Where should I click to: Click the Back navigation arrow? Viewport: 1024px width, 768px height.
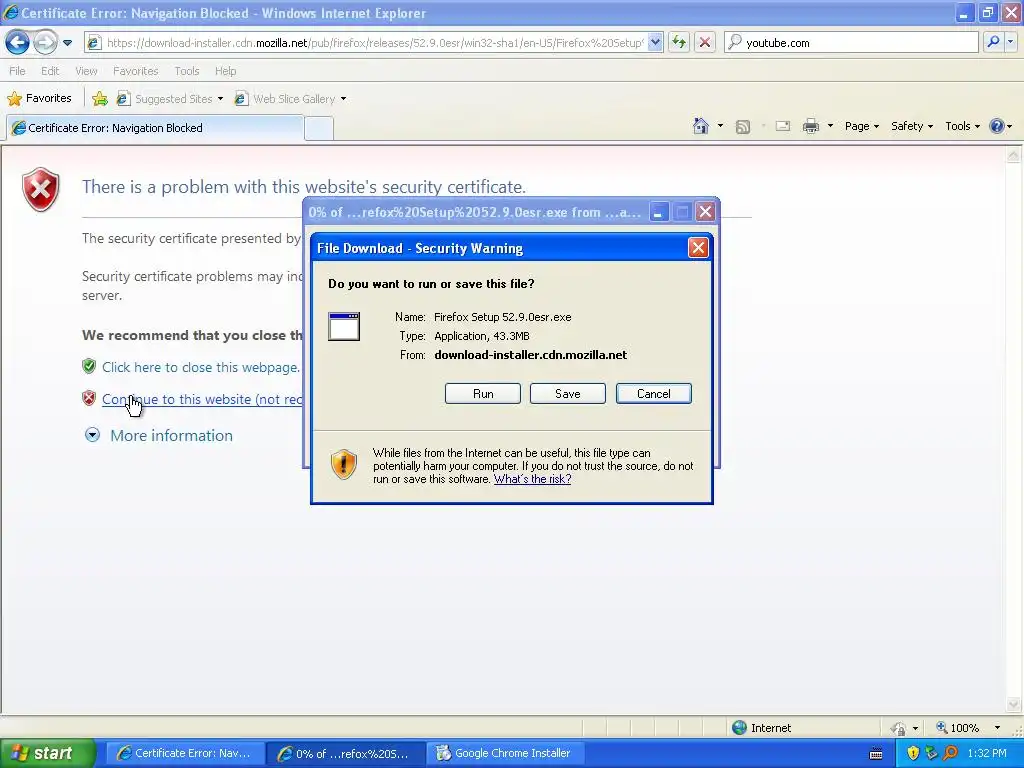(18, 43)
